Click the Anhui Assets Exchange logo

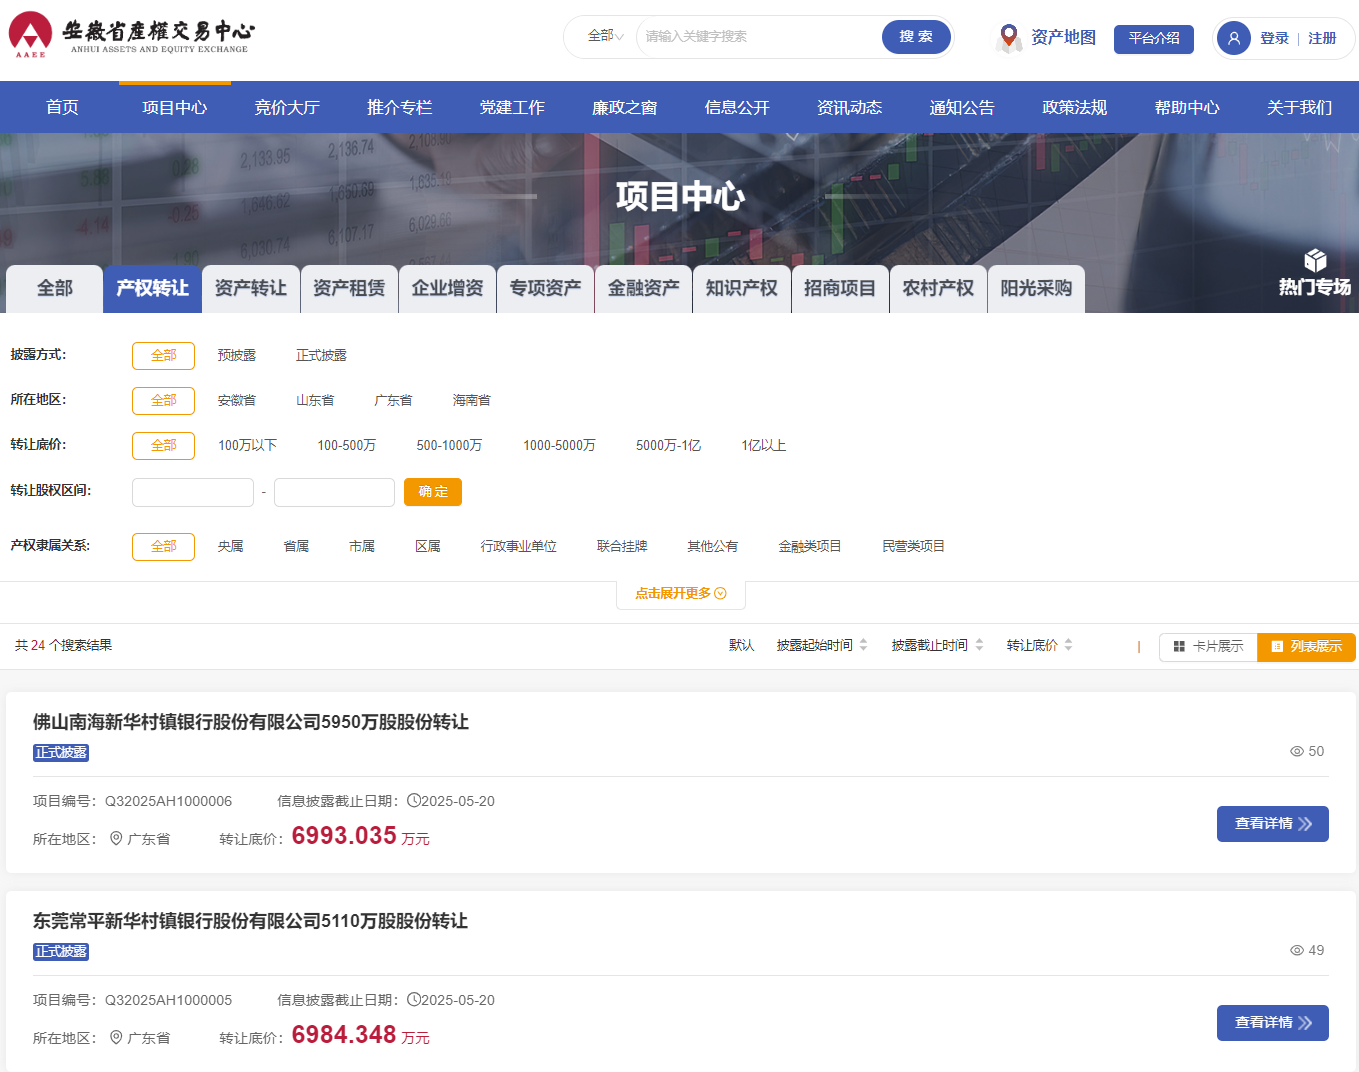coord(131,36)
